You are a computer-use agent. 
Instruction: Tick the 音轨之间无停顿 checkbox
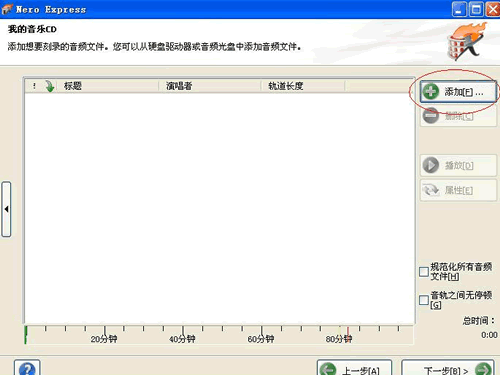[424, 300]
